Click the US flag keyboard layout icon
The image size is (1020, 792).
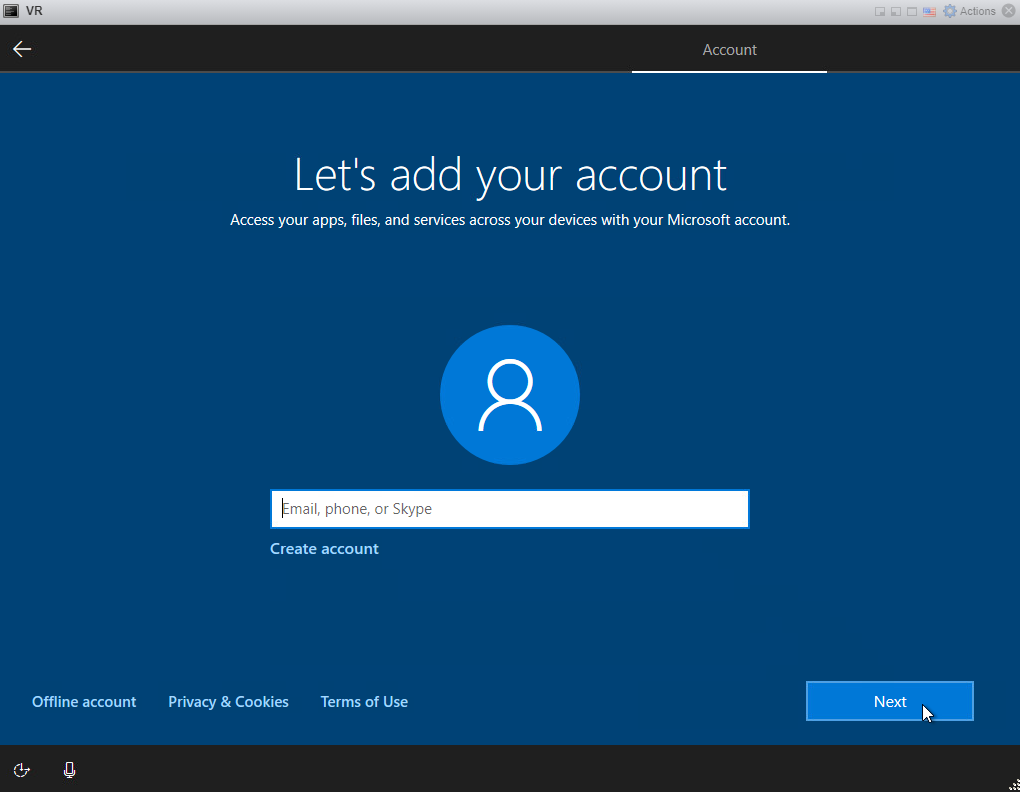[930, 12]
